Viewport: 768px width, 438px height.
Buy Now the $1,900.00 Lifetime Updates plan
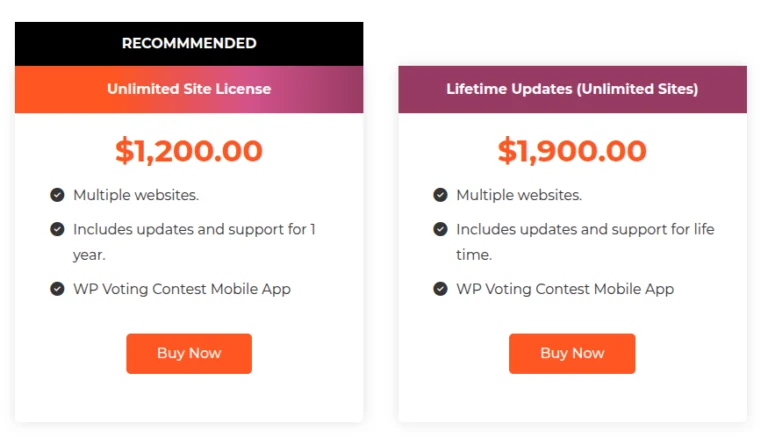coord(572,353)
